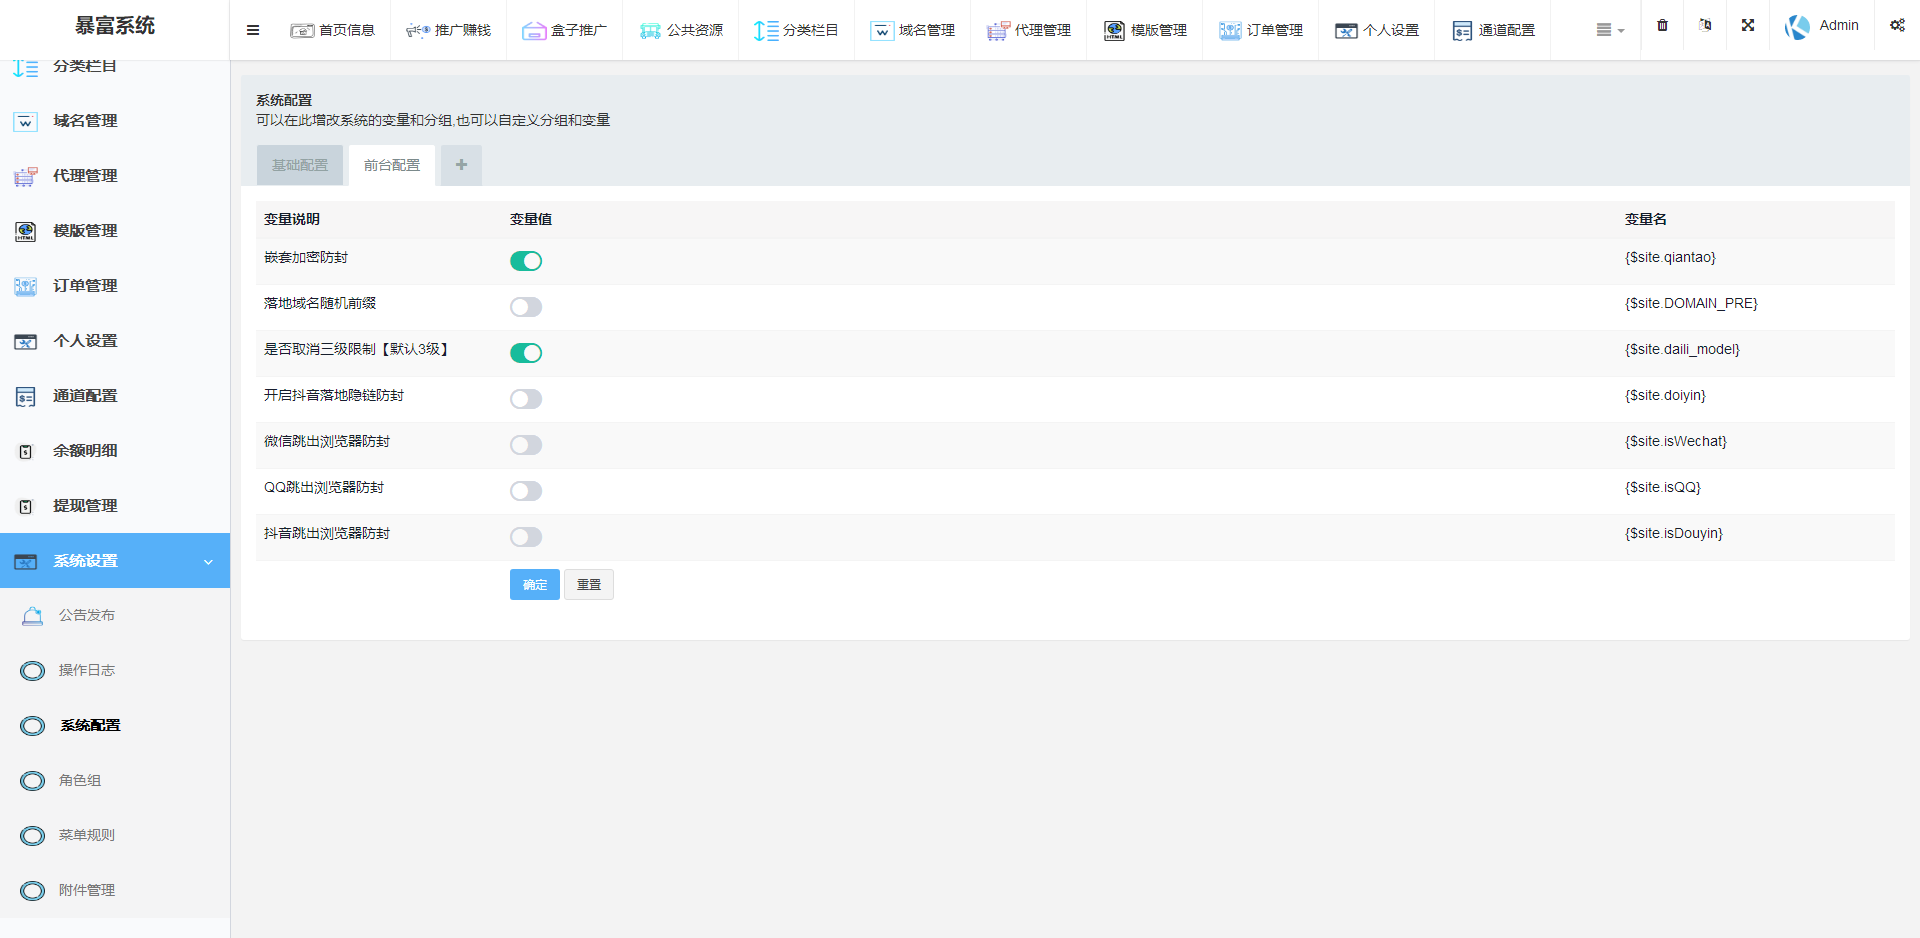Click variable name {$site.qiantao}

(x=1670, y=258)
